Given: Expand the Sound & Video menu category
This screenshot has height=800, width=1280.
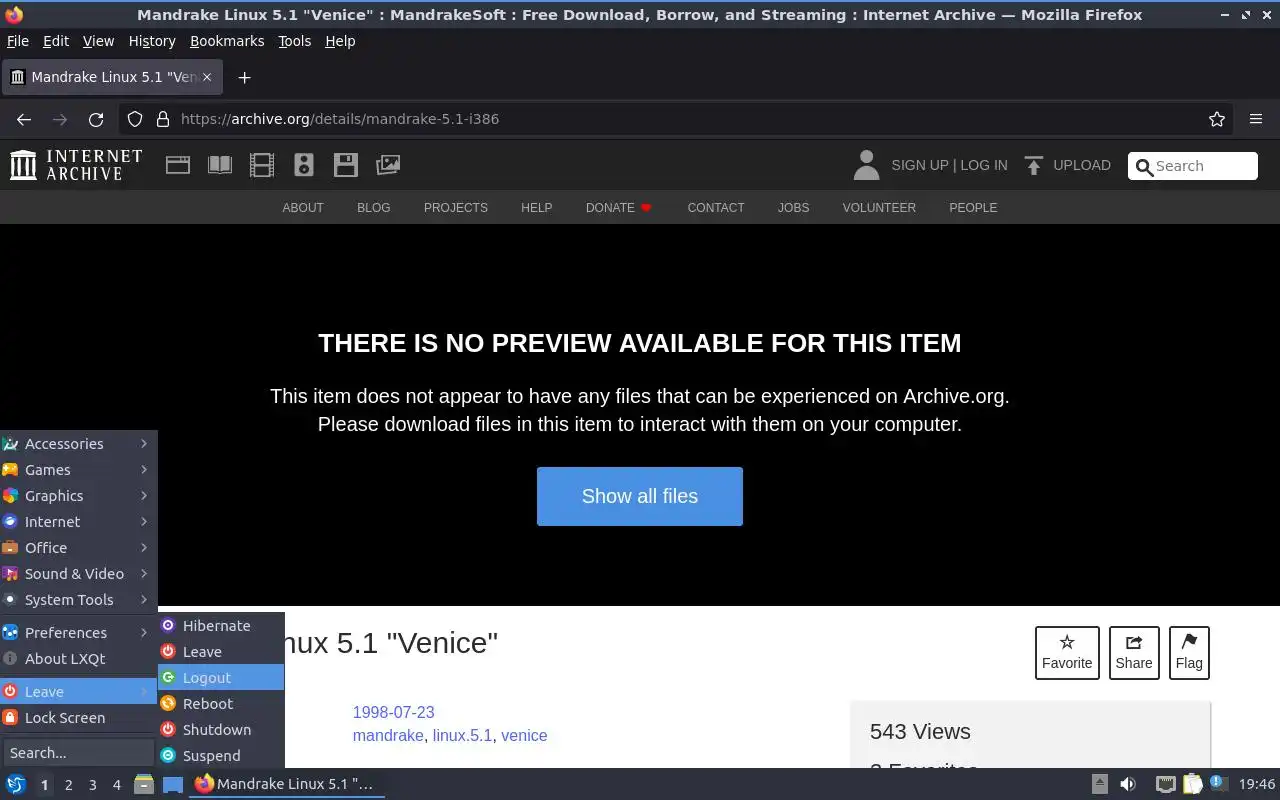Looking at the screenshot, I should 78,574.
